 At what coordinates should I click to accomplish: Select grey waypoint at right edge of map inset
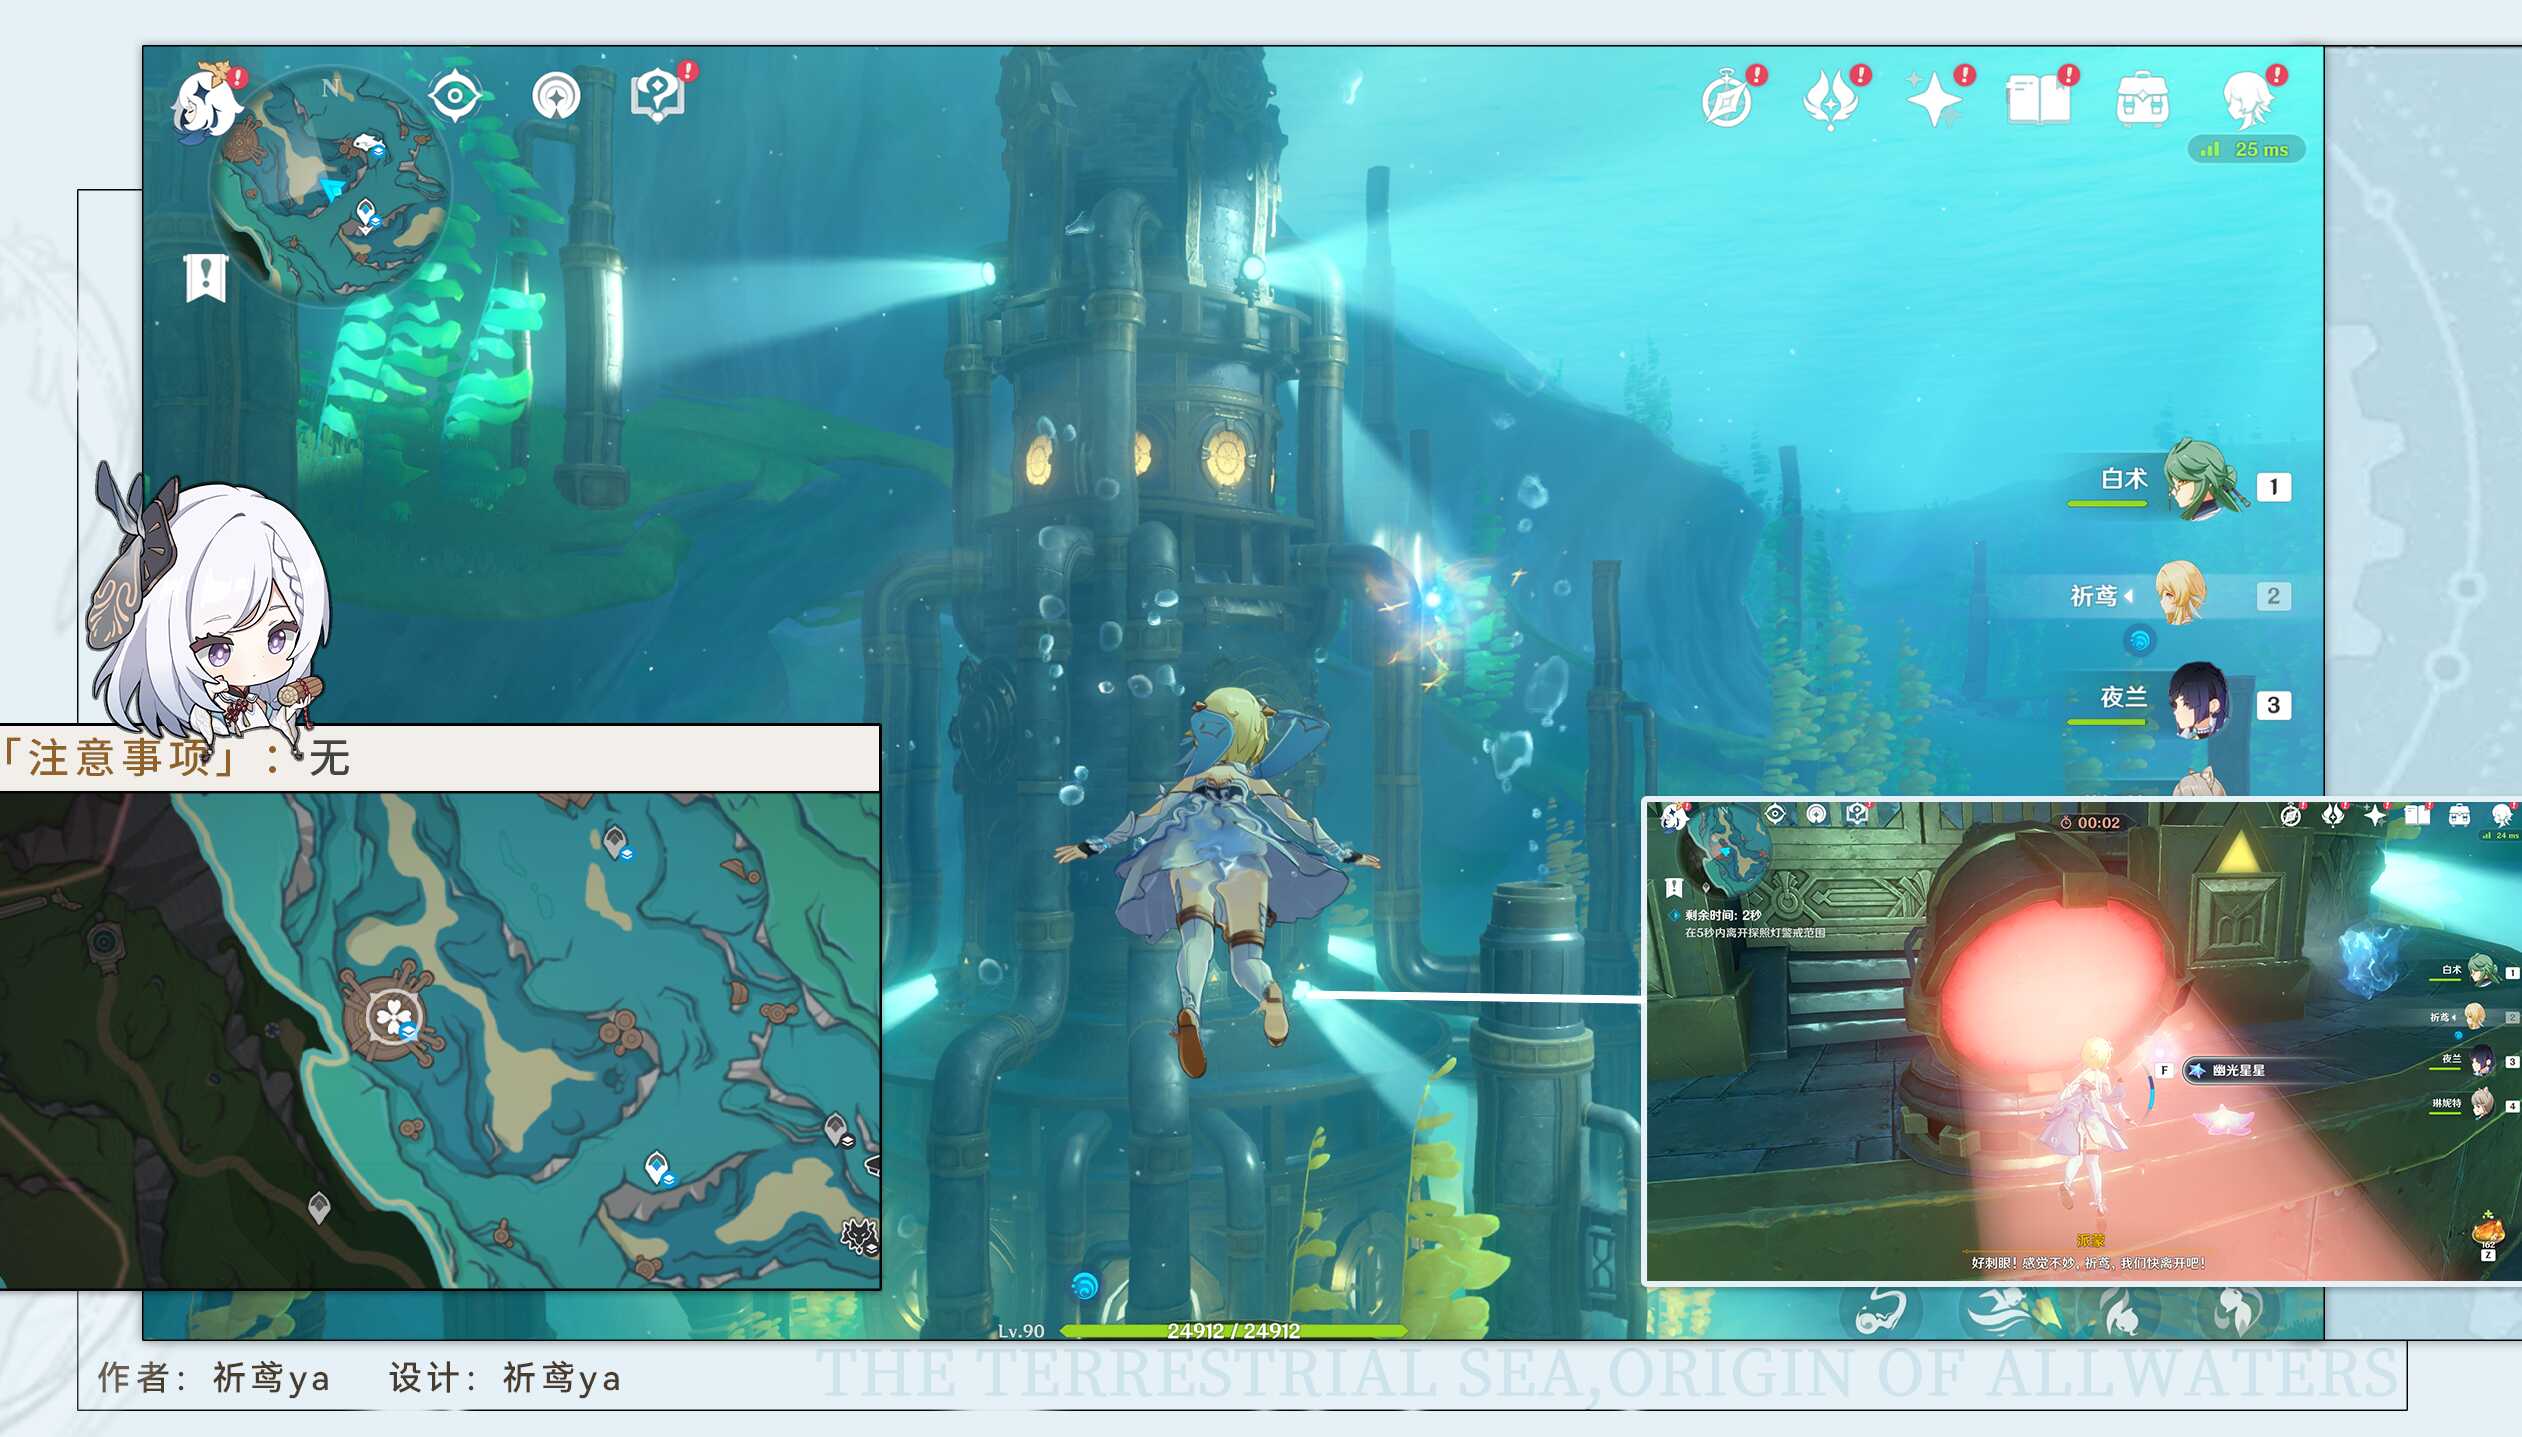(x=837, y=1130)
